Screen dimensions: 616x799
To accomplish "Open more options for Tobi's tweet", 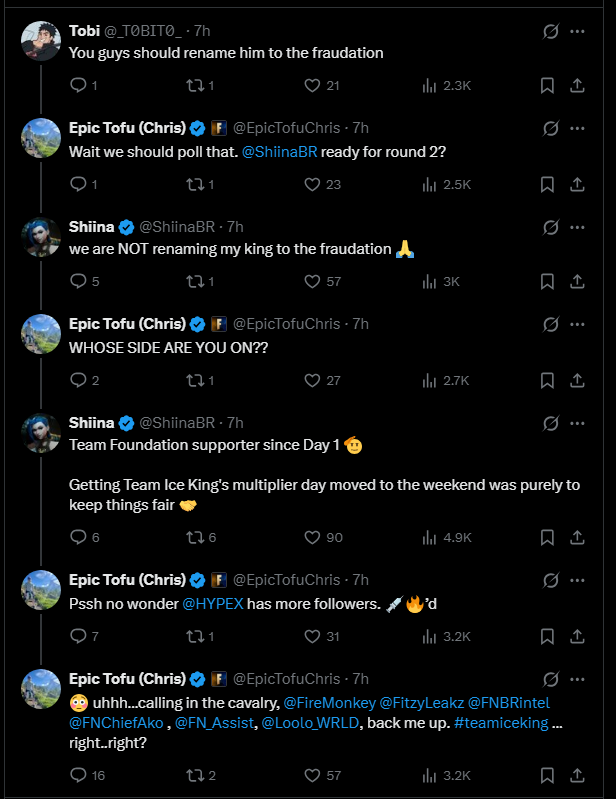I will [577, 31].
